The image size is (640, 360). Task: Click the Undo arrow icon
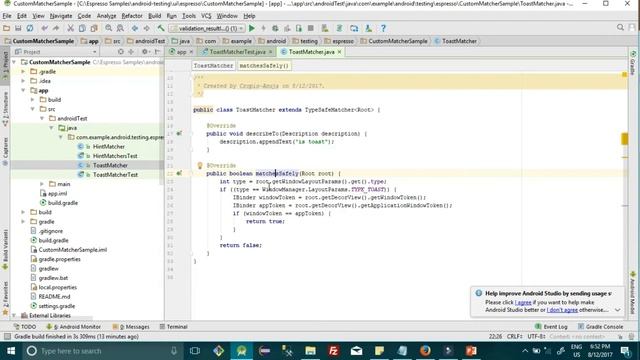click(44, 28)
